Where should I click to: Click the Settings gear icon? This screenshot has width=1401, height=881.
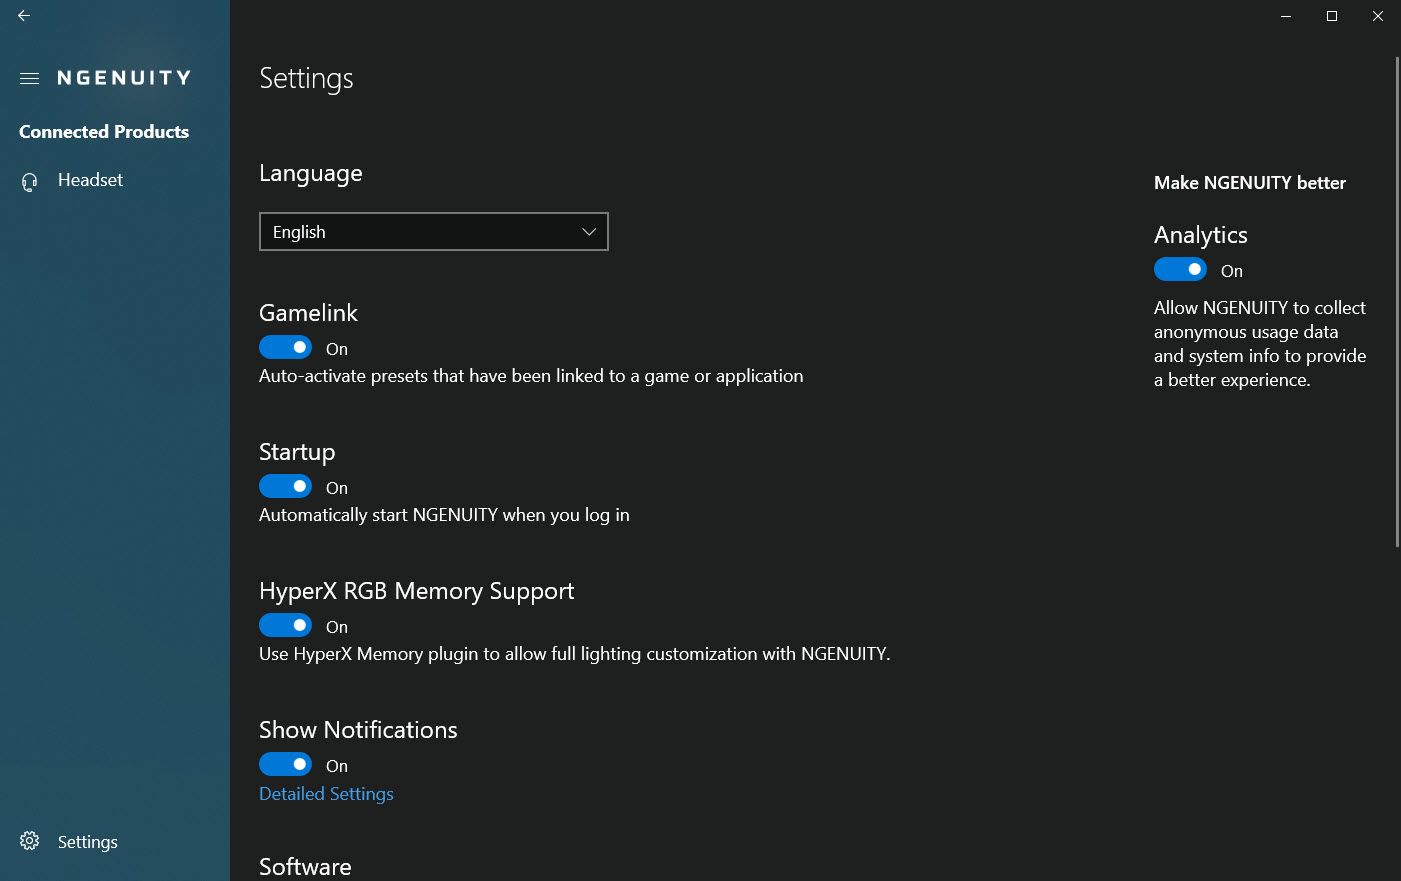[30, 841]
